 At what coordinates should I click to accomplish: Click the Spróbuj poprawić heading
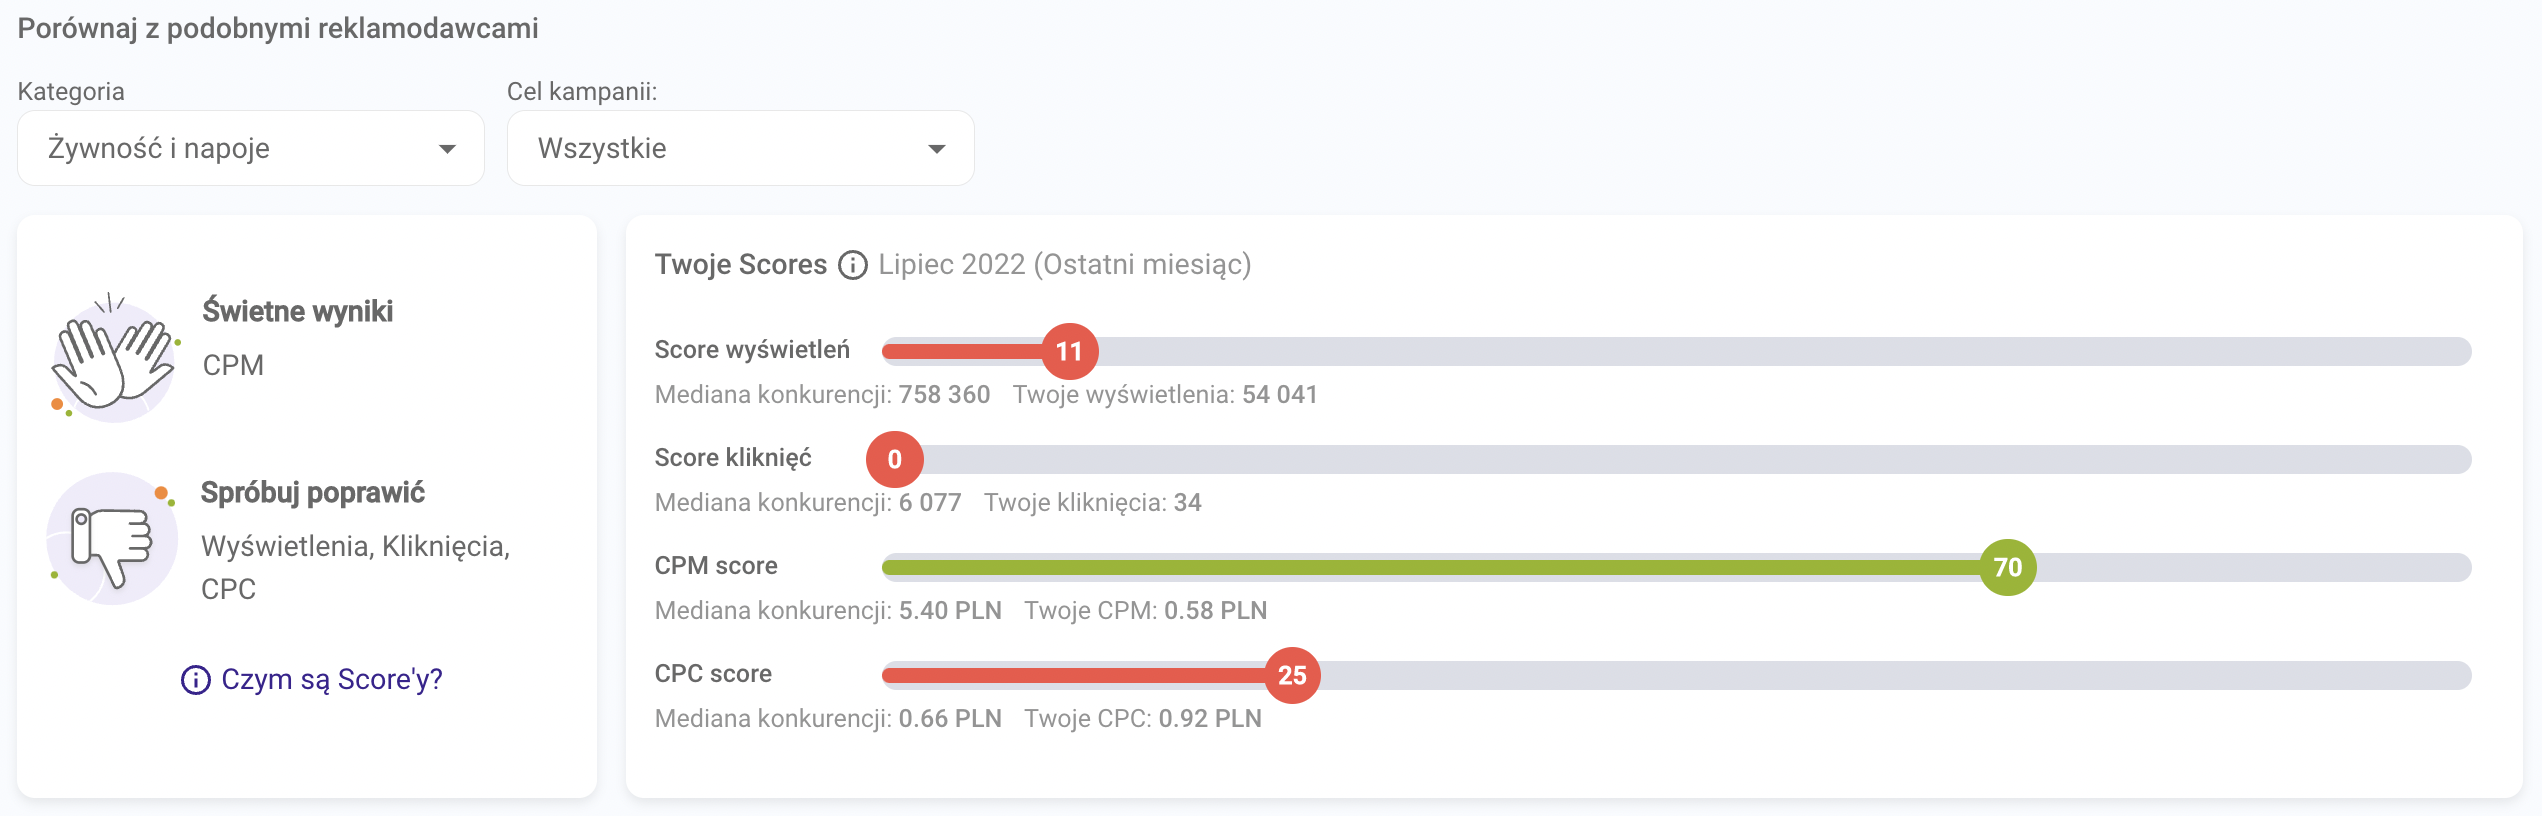pyautogui.click(x=312, y=493)
